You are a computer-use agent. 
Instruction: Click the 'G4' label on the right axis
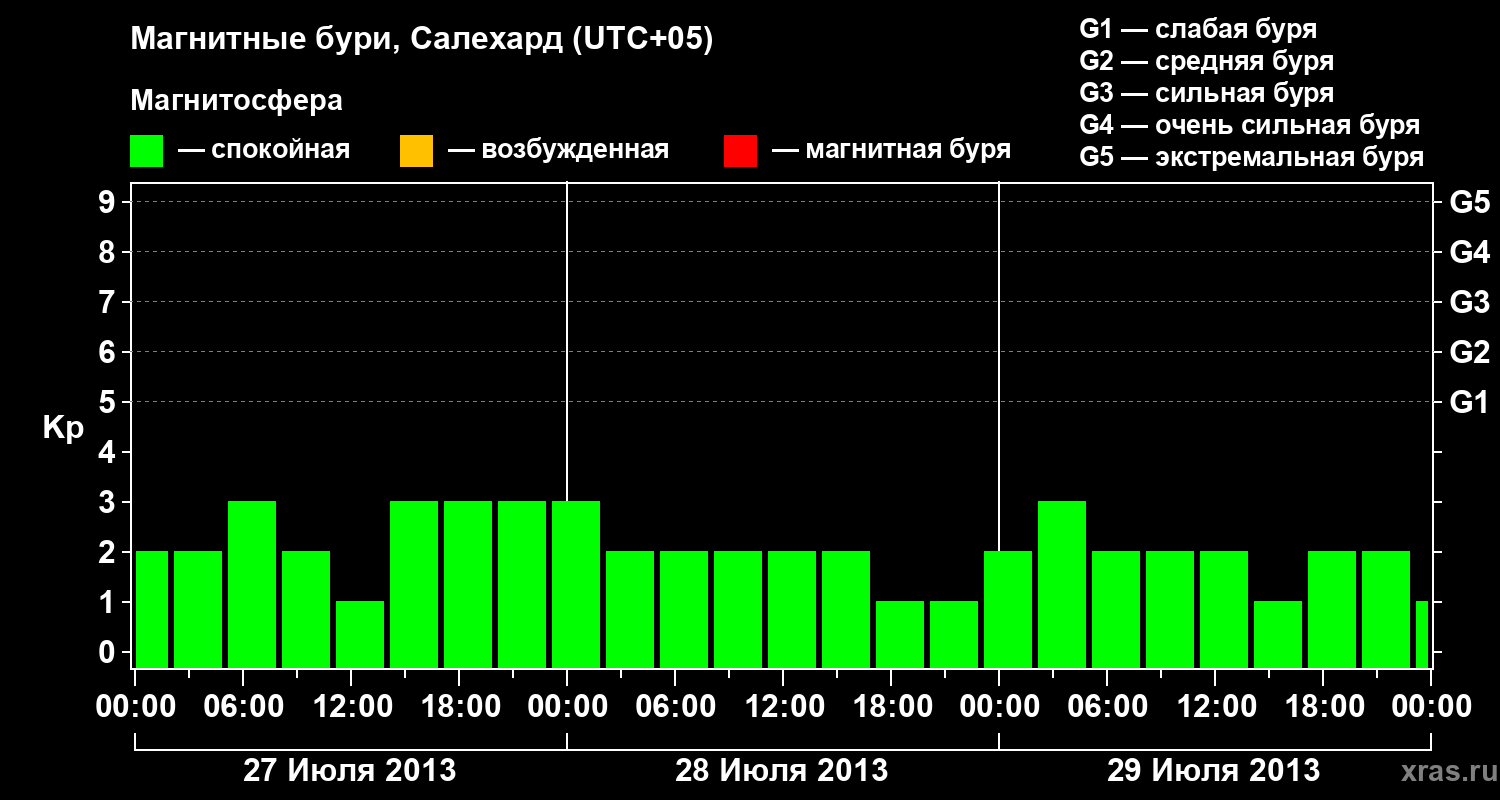(x=1469, y=252)
